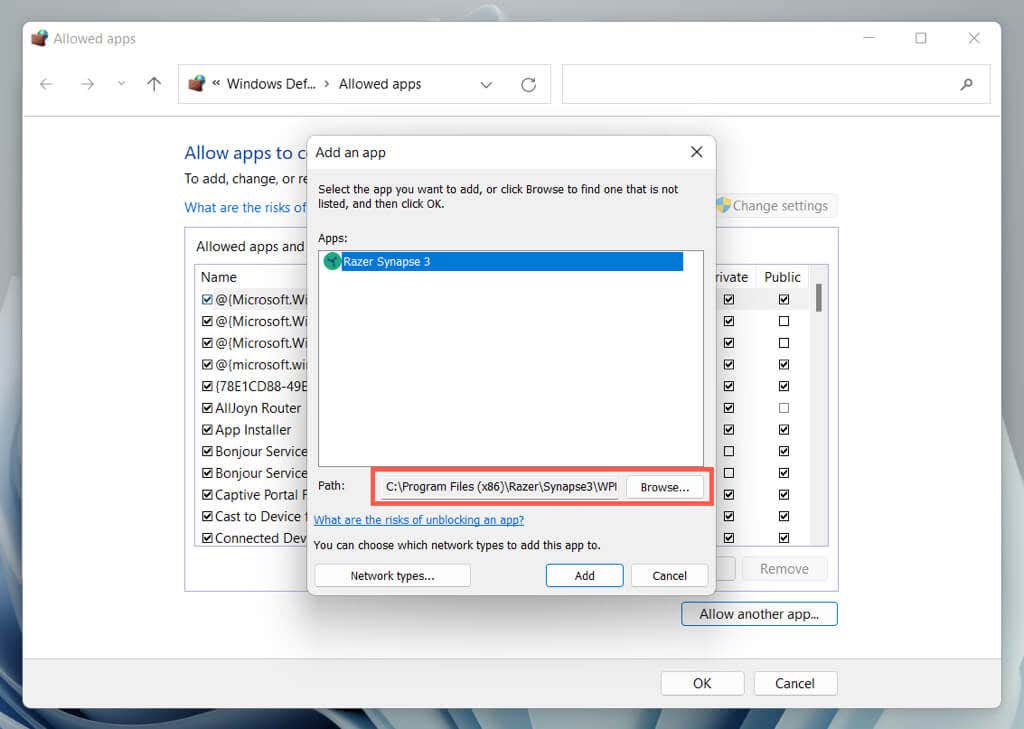Click Add to add Razer Synapse 3
This screenshot has height=729, width=1024.
pos(584,575)
